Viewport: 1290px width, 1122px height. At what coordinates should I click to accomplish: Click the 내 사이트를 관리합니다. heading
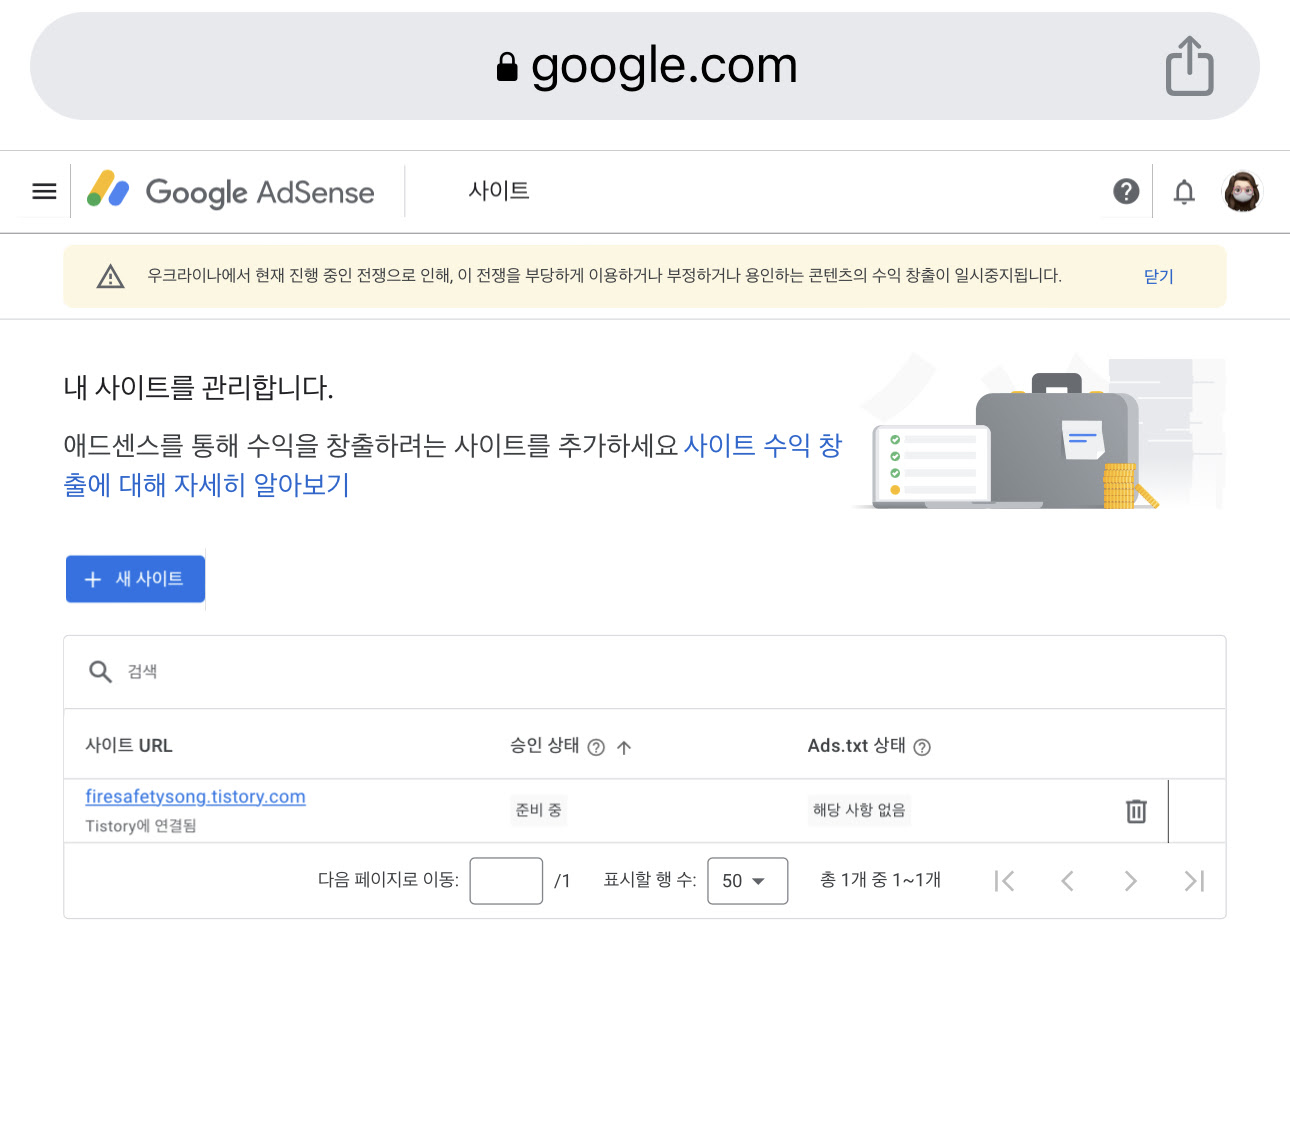coord(198,387)
